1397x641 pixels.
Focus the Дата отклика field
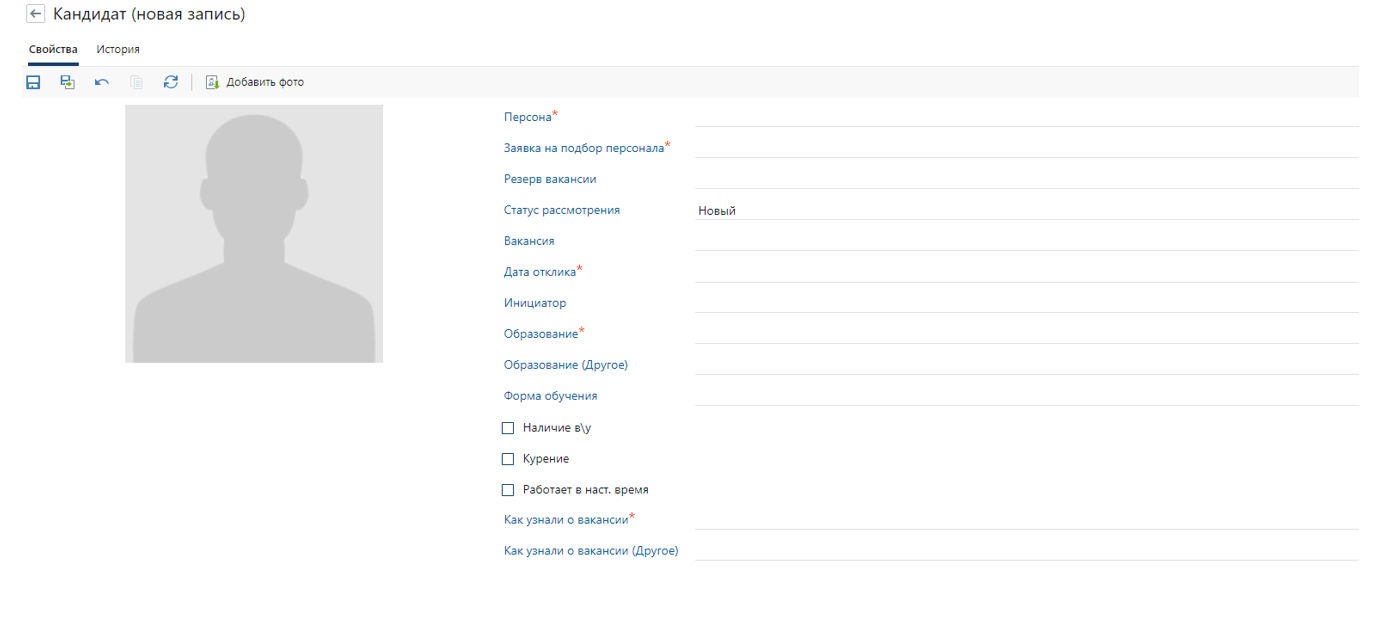point(1025,271)
